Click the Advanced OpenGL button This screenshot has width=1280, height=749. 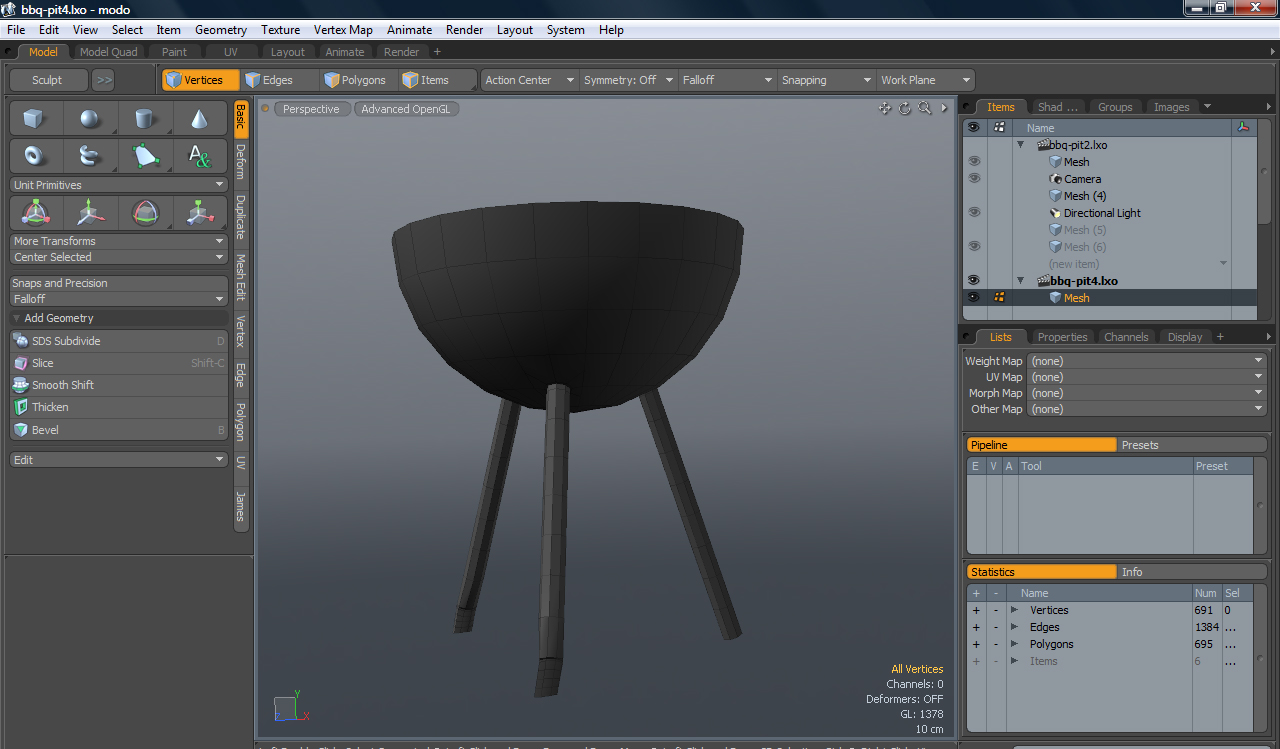click(406, 109)
